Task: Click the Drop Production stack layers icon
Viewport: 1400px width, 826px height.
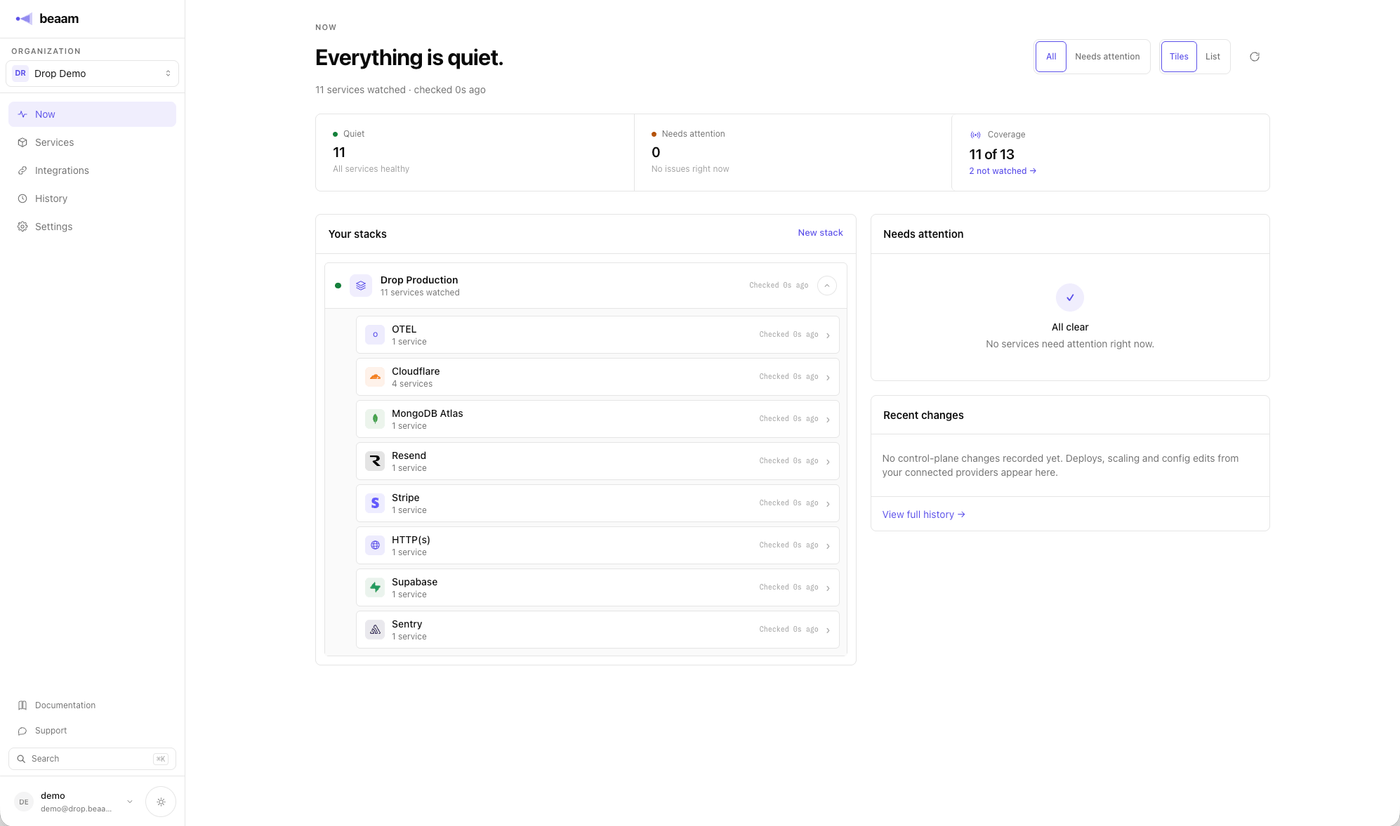Action: [x=361, y=285]
